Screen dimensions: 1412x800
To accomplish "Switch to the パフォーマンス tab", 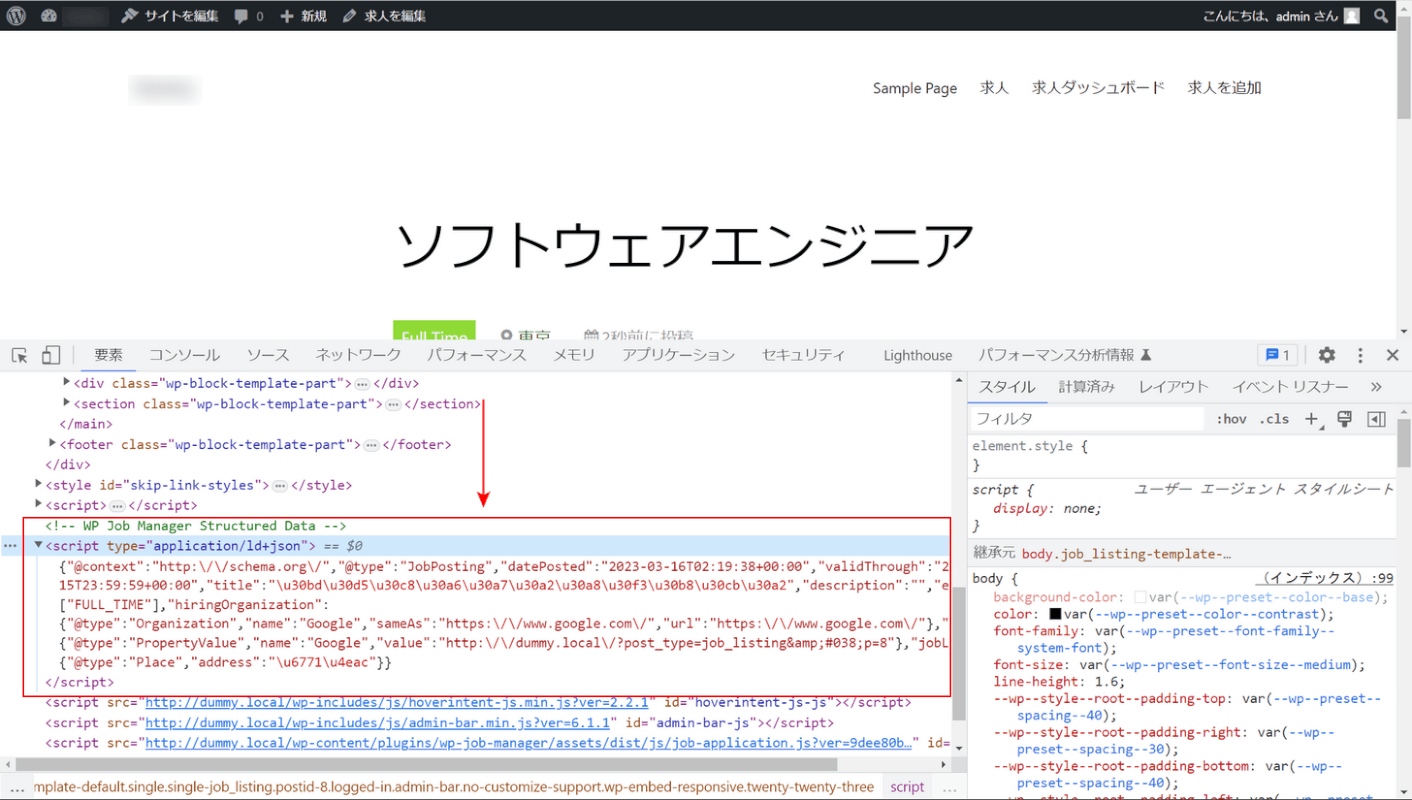I will pos(477,355).
